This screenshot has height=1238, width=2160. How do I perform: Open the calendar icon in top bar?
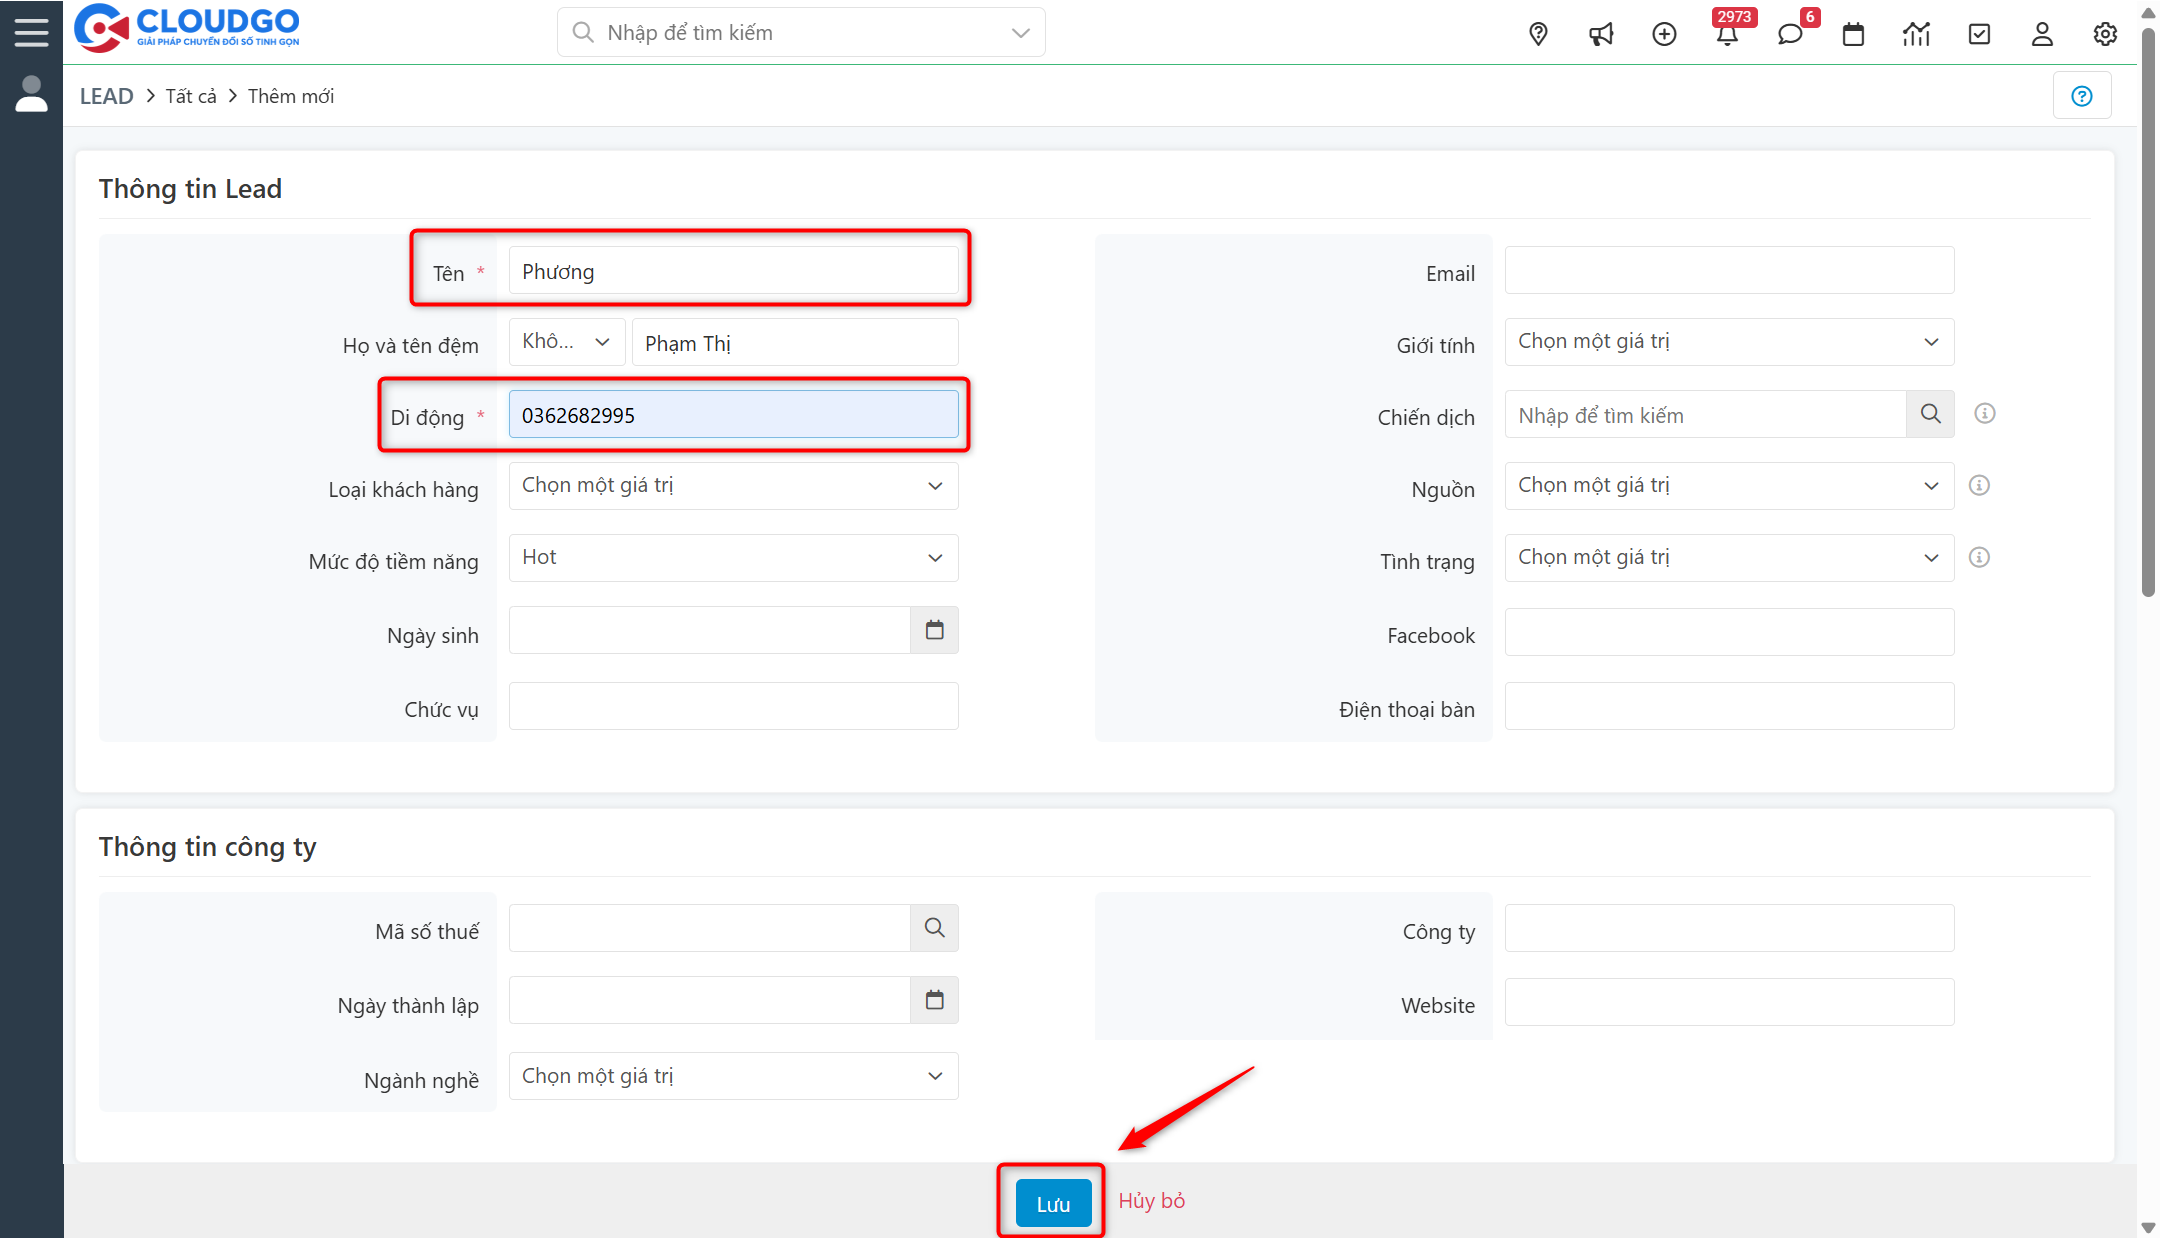point(1853,34)
